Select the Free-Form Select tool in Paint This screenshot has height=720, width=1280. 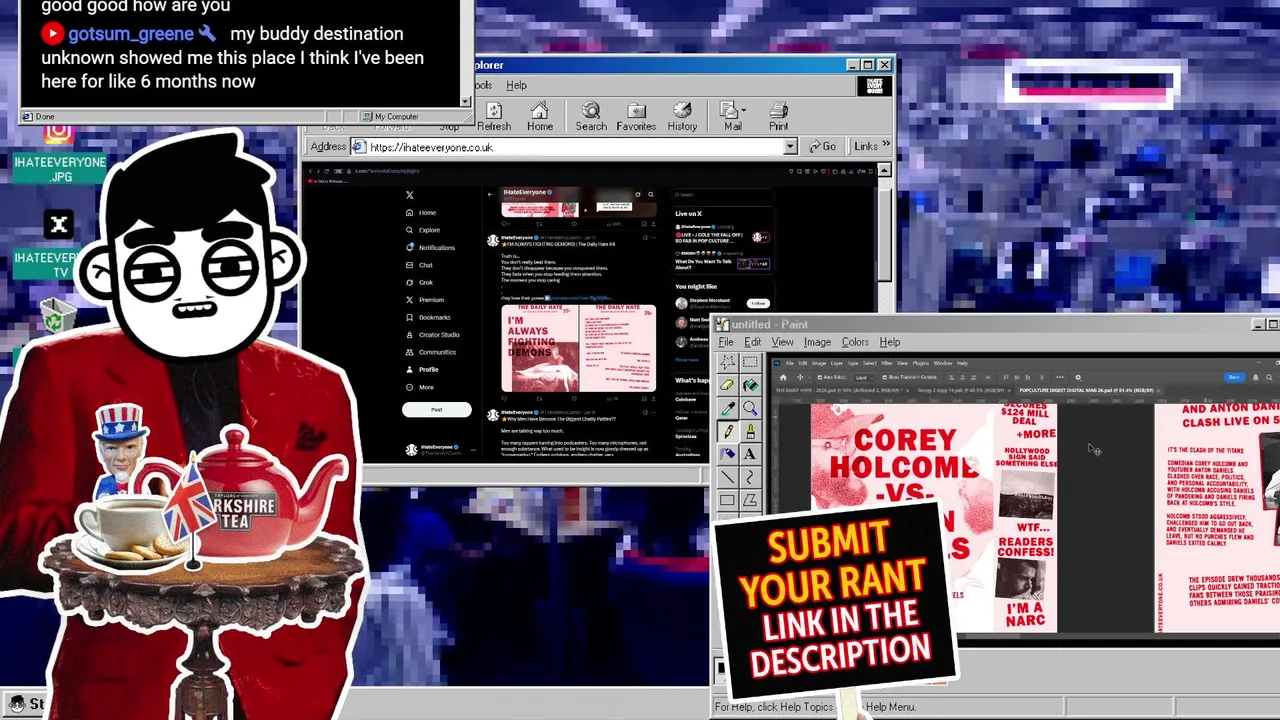click(x=728, y=362)
